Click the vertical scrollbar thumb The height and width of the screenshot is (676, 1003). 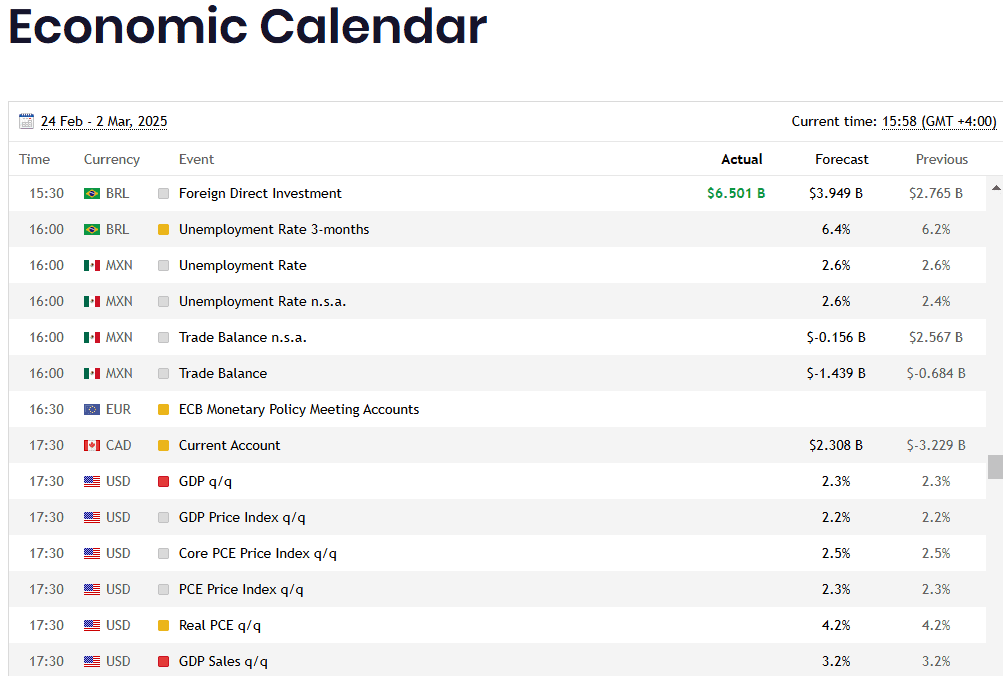(995, 467)
